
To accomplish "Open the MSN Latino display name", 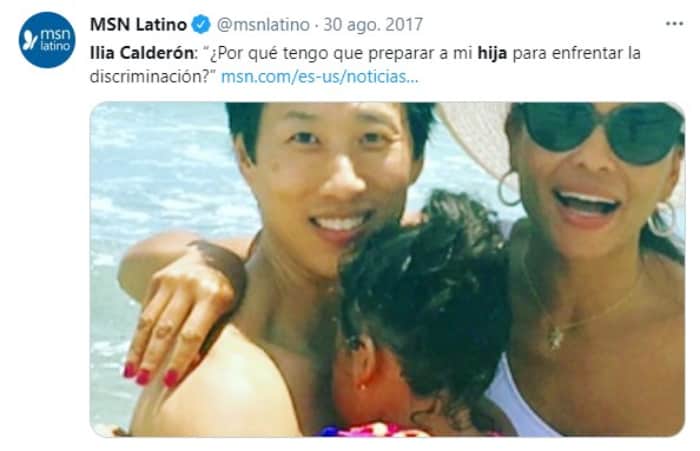I will [138, 25].
